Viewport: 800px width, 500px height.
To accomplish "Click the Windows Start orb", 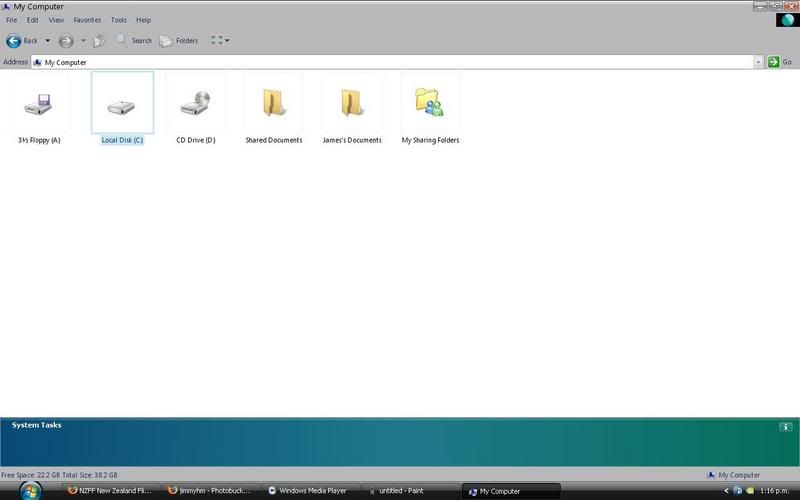I will tap(30, 491).
